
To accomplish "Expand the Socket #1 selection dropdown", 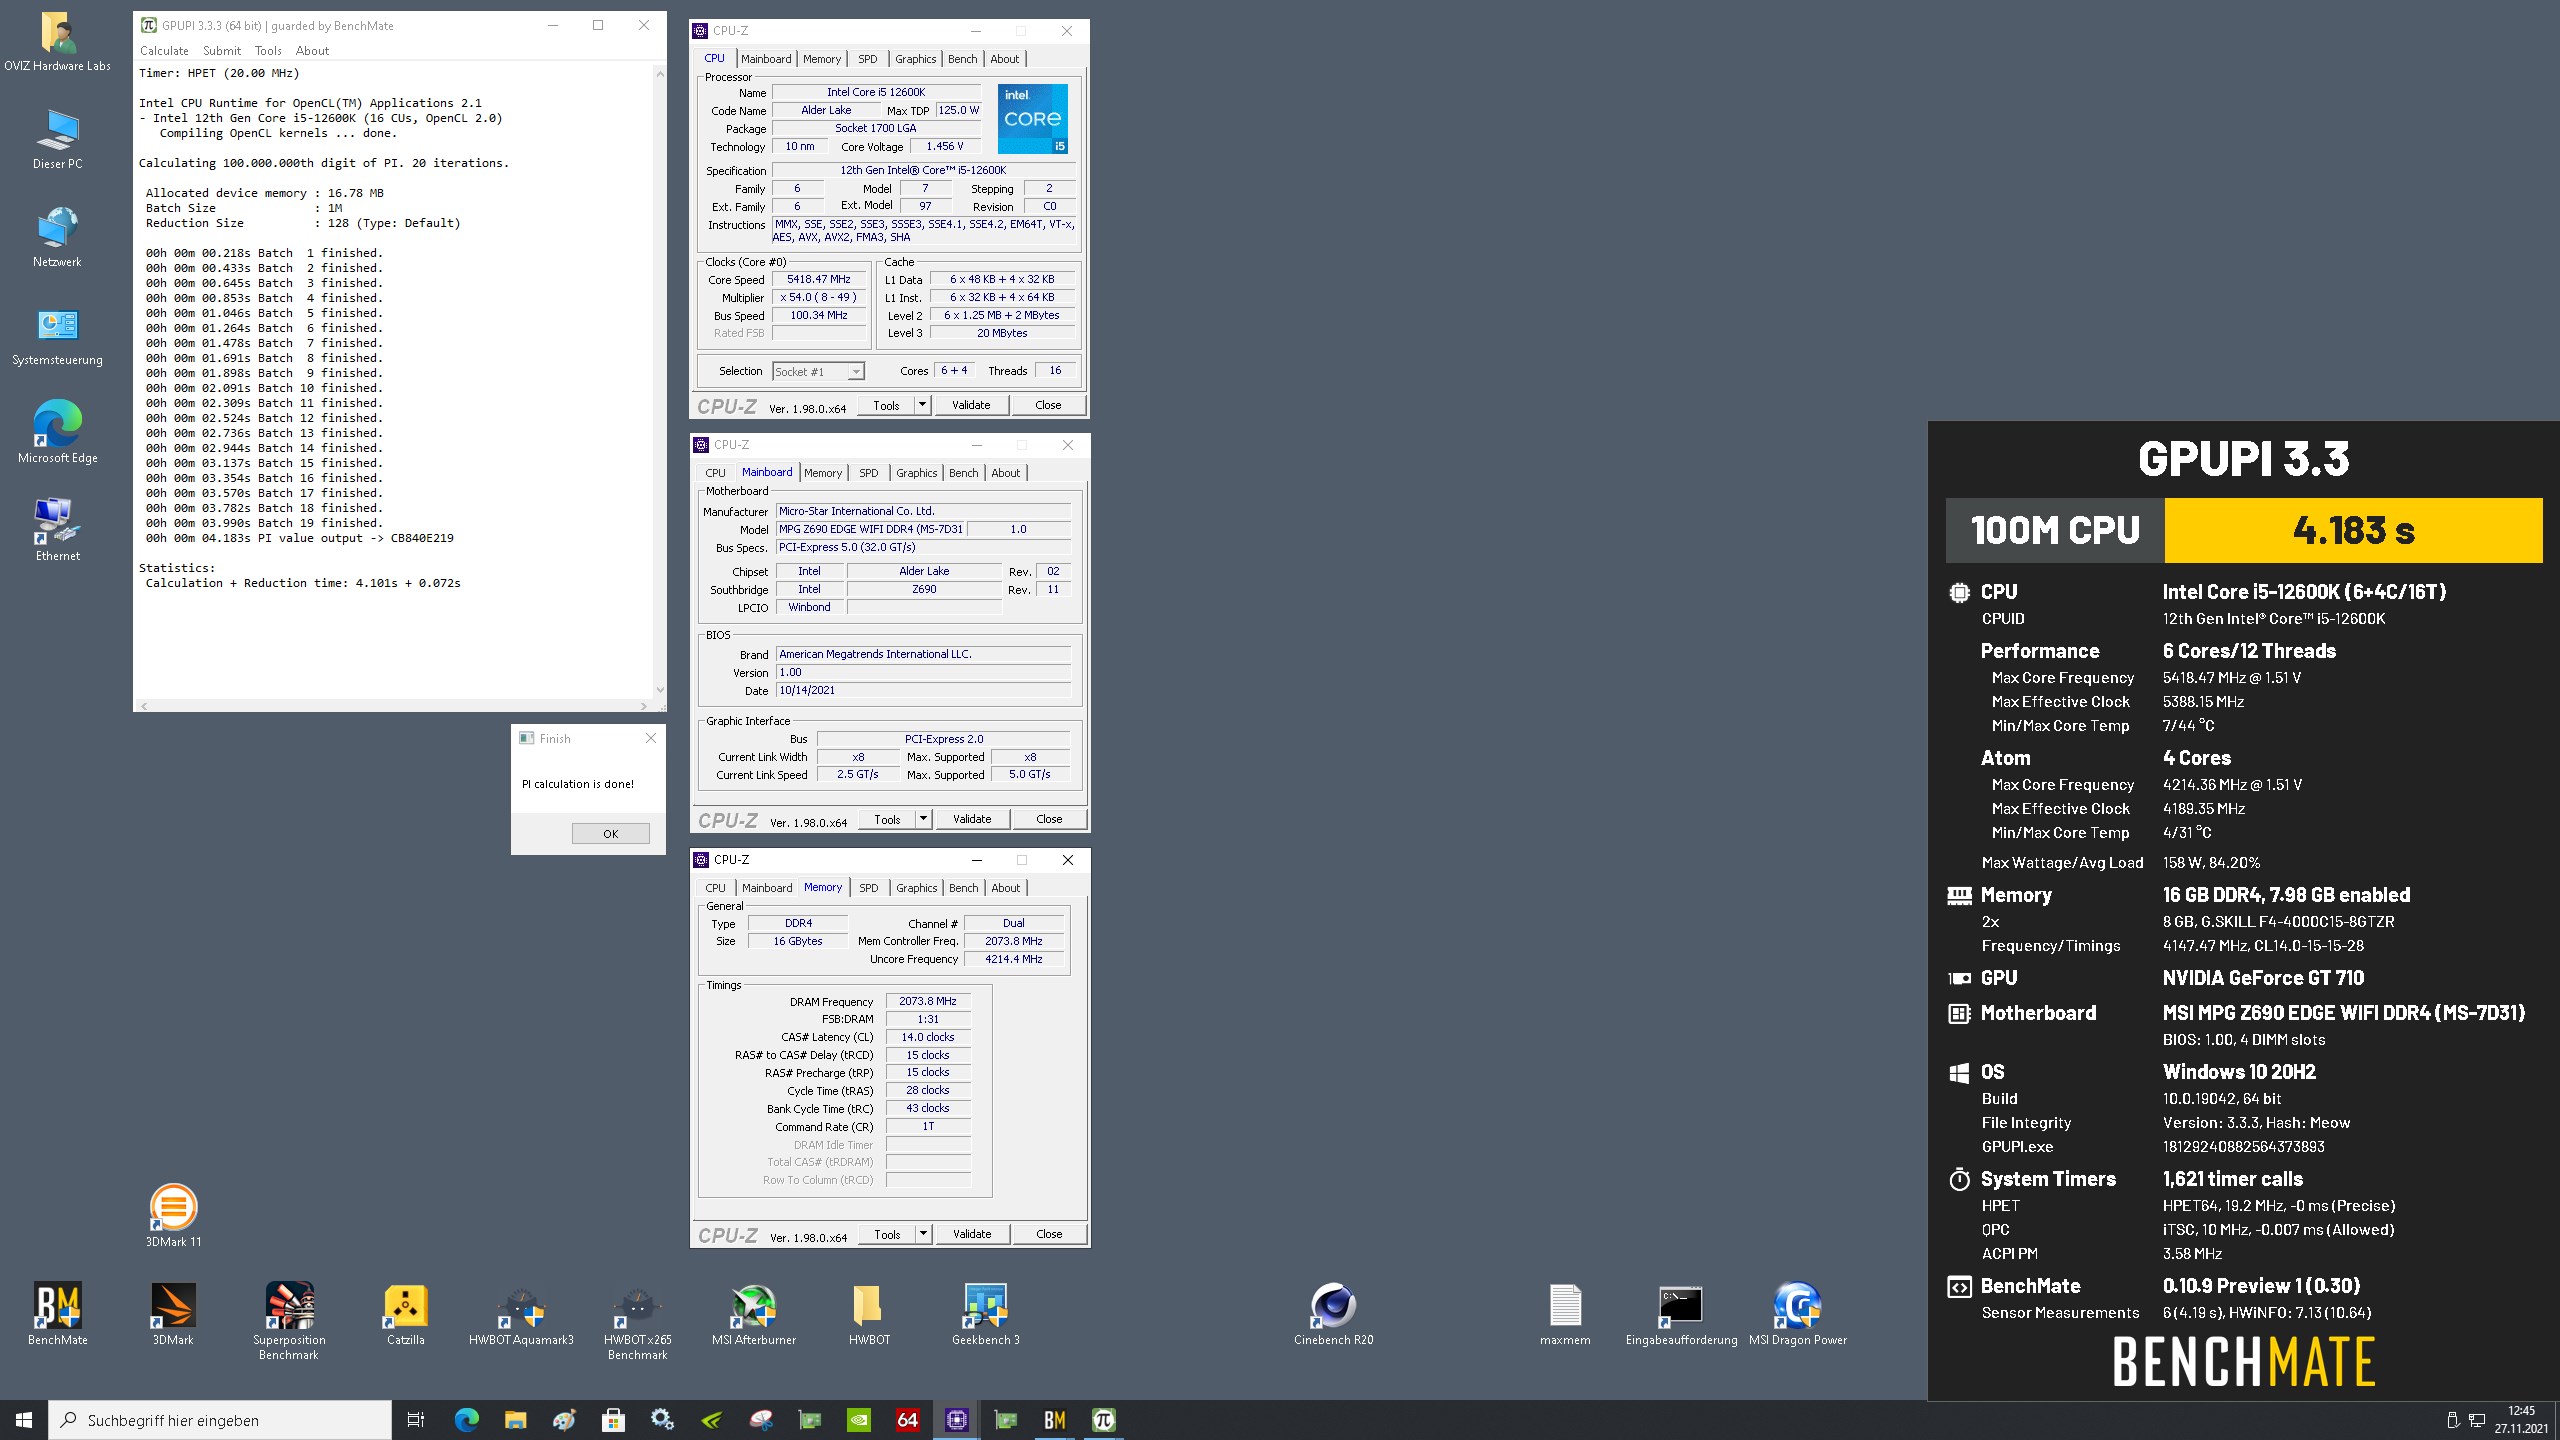I will (856, 371).
